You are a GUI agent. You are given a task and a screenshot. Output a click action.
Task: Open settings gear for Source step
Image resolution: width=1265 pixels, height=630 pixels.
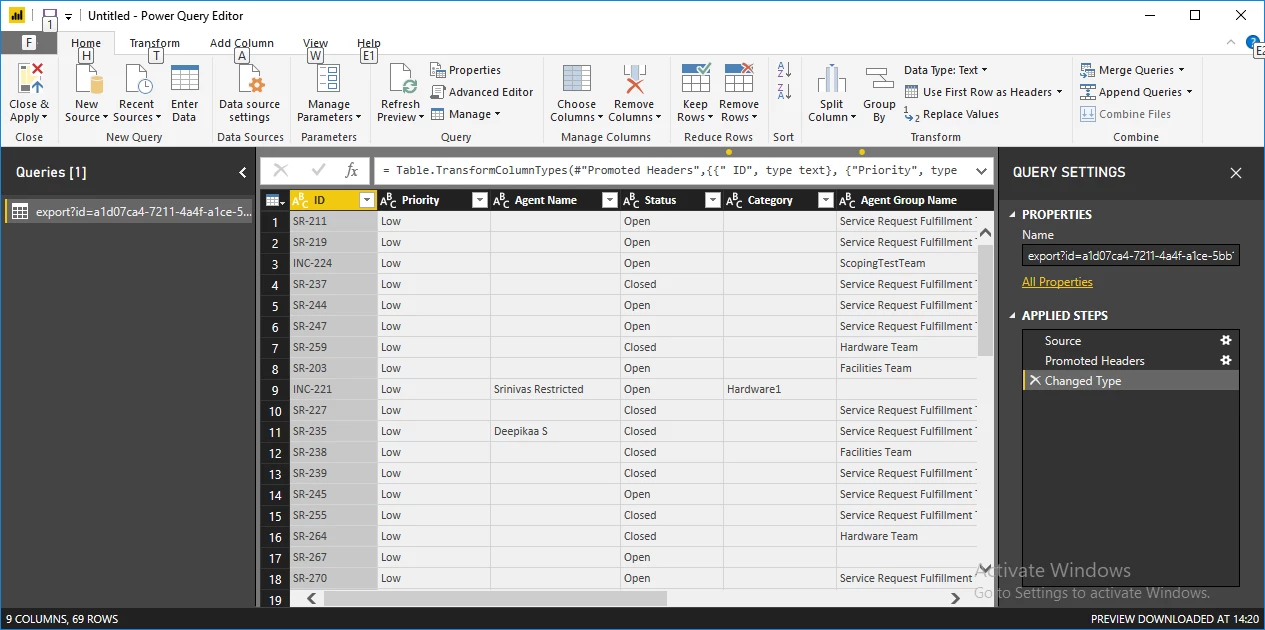1226,340
